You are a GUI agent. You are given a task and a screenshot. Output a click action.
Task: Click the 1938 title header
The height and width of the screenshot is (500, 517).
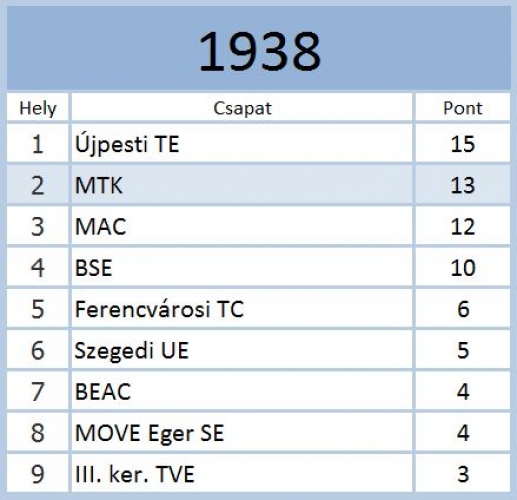(259, 49)
